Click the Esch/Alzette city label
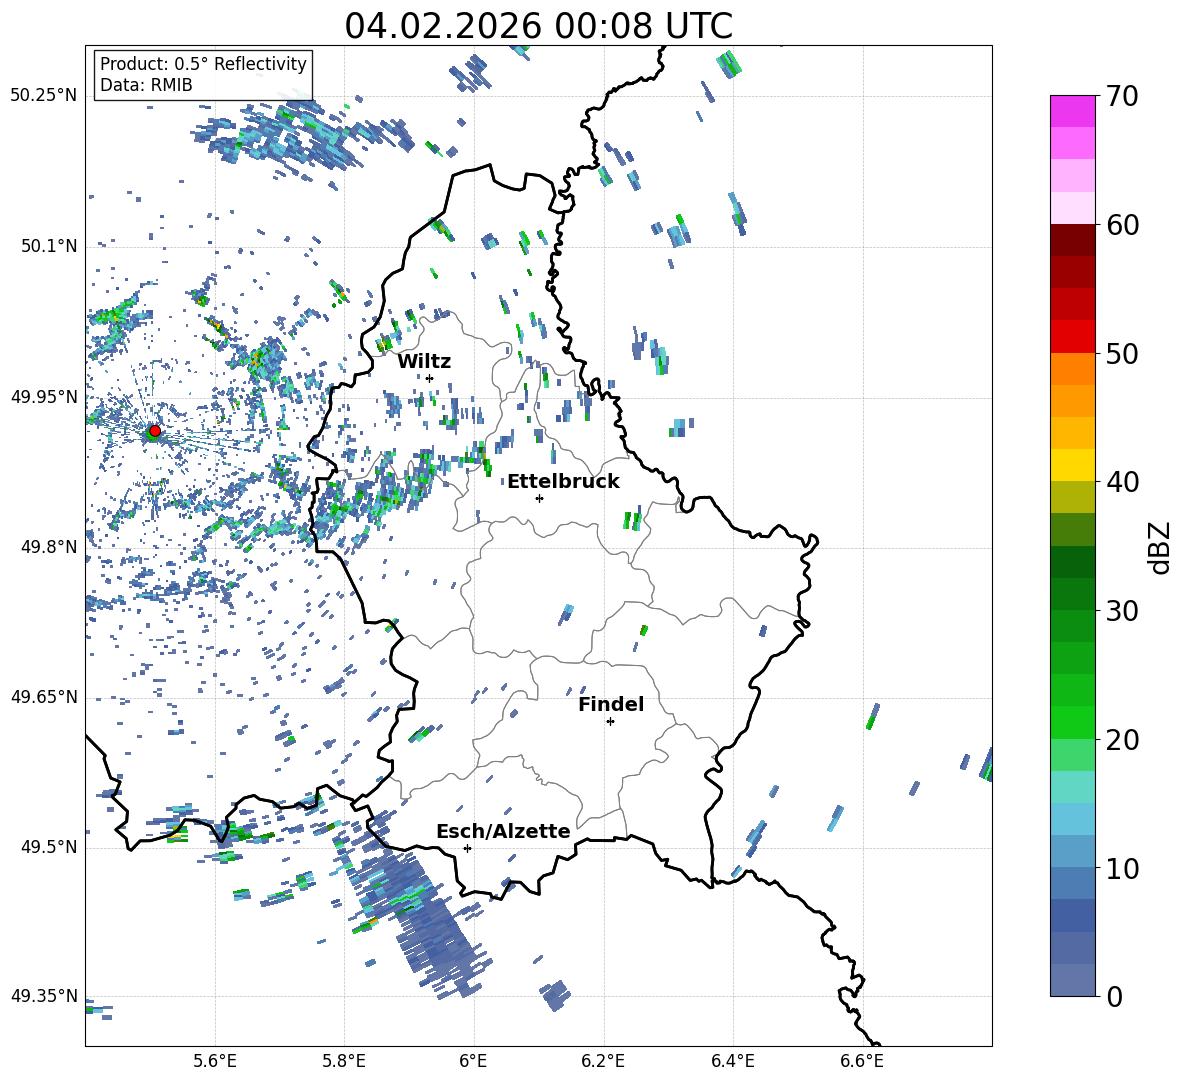The height and width of the screenshot is (1081, 1184). pos(503,831)
